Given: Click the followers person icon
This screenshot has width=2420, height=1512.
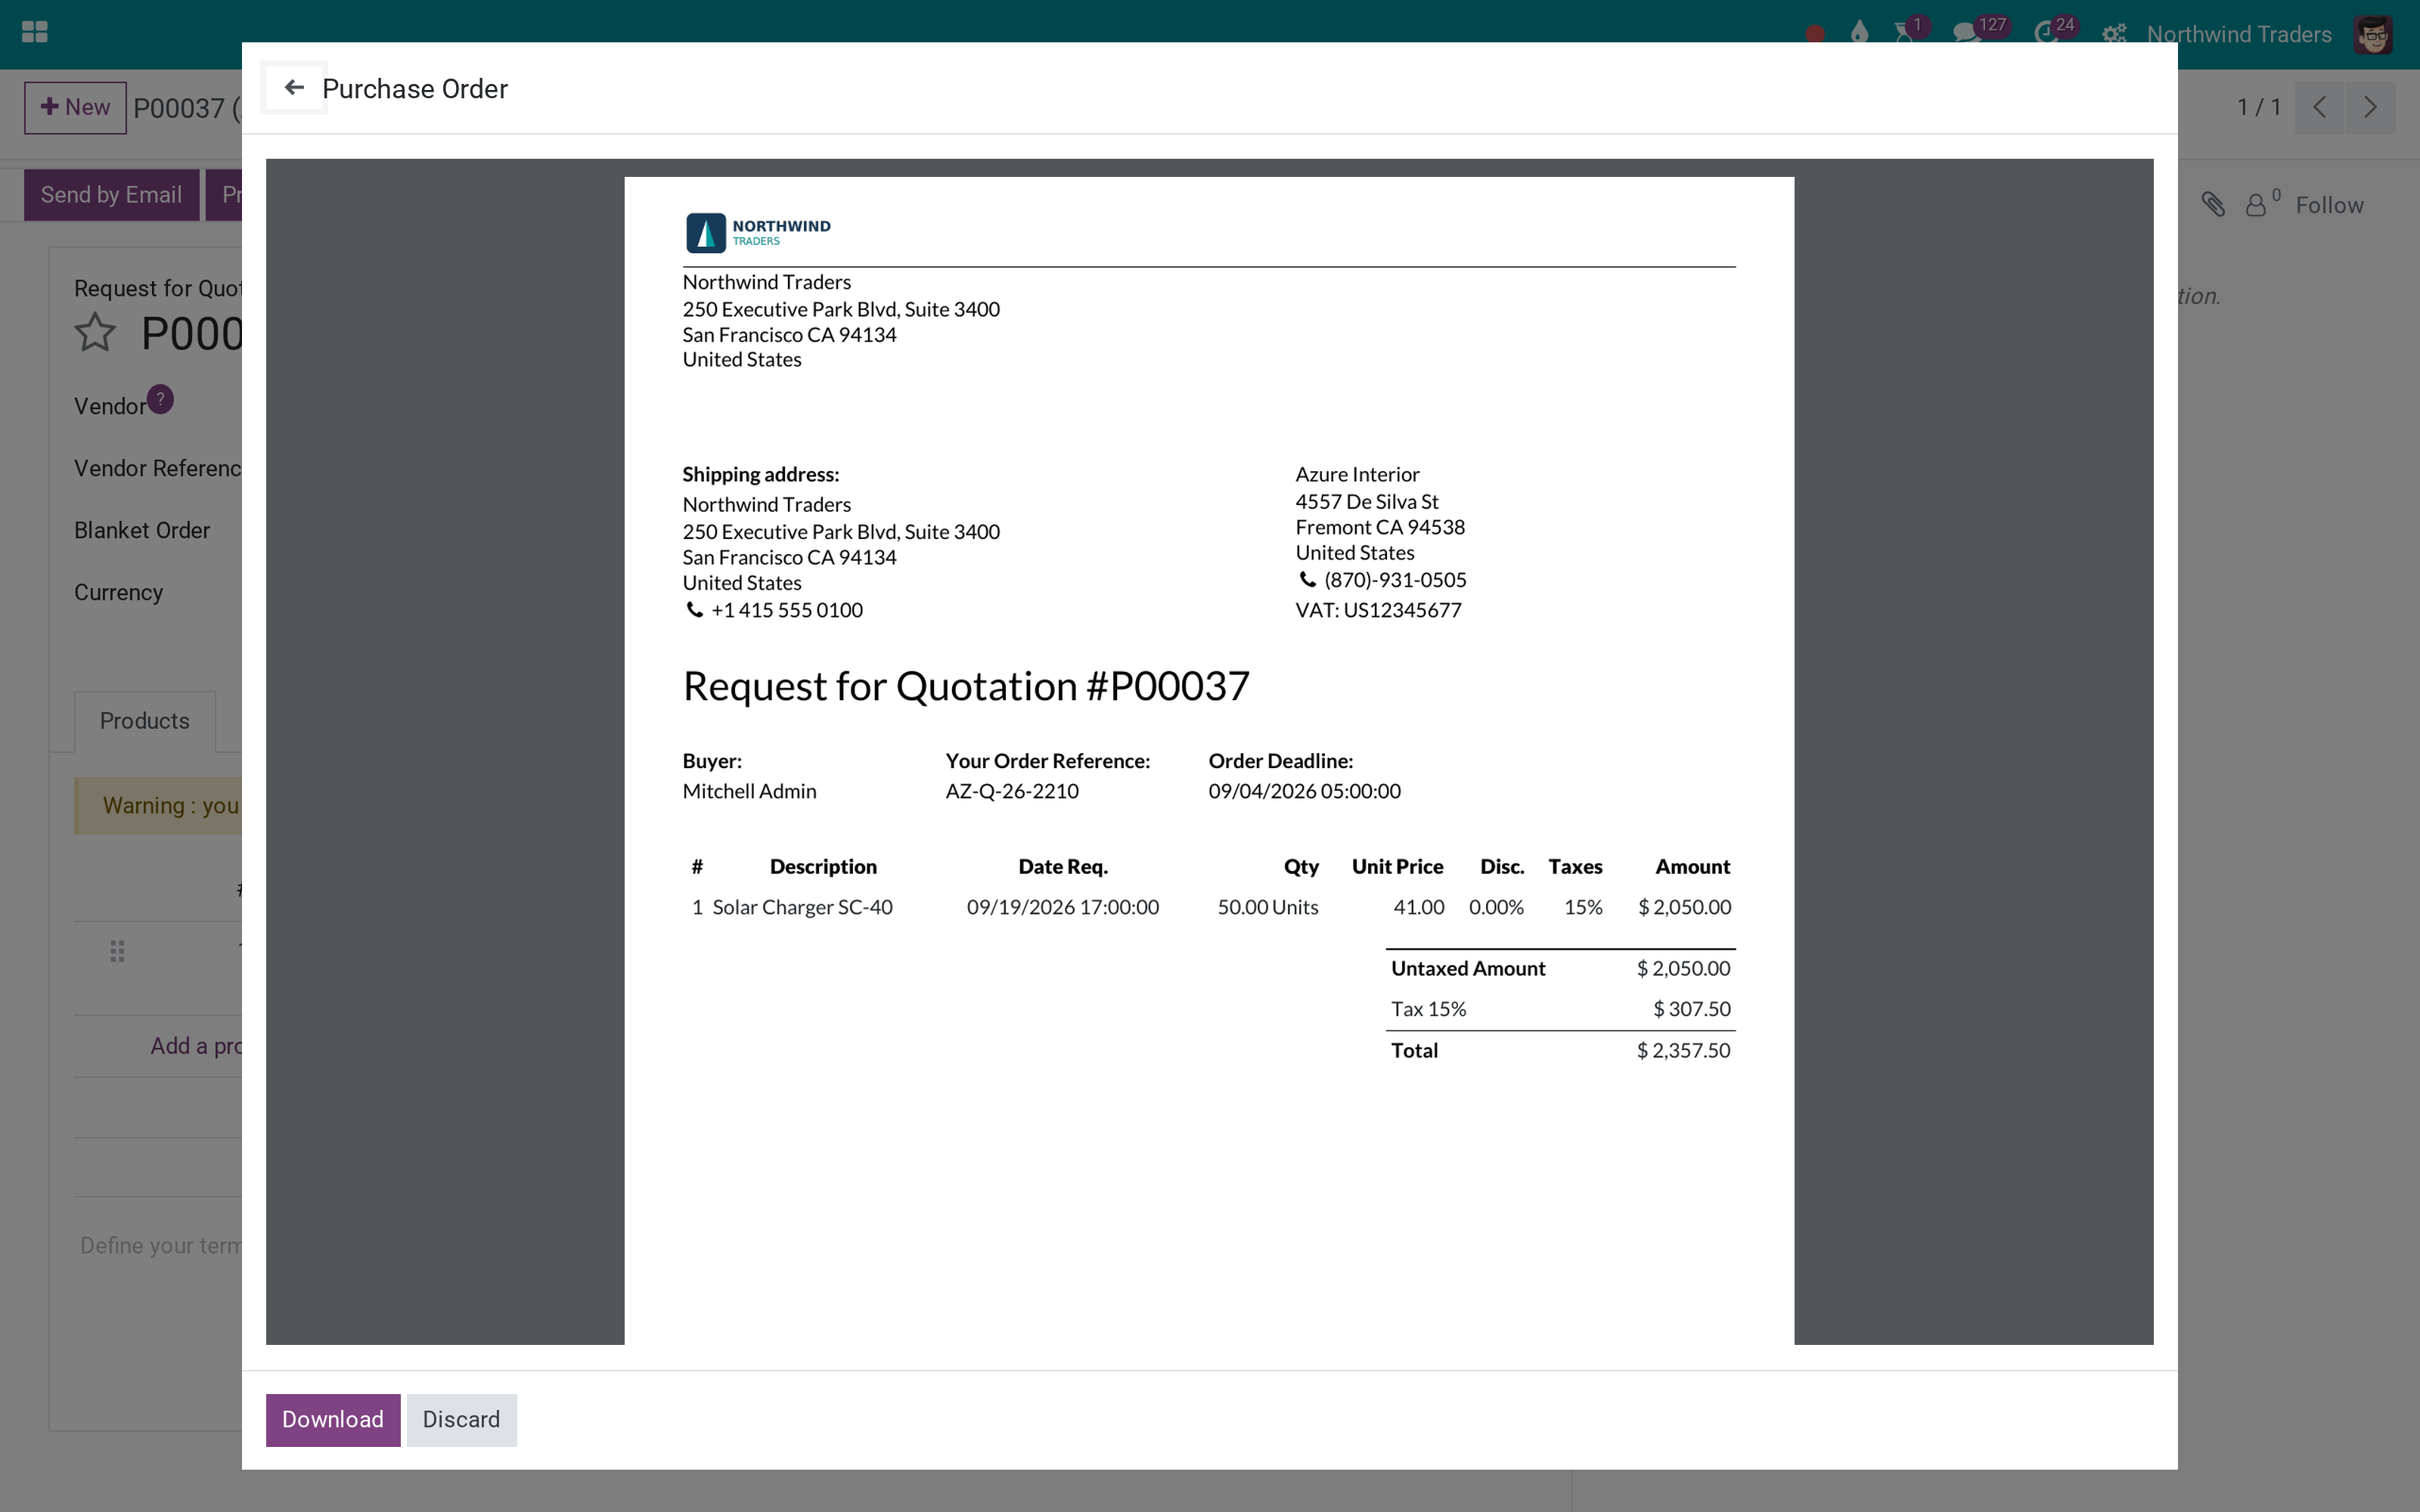Looking at the screenshot, I should pos(2256,205).
